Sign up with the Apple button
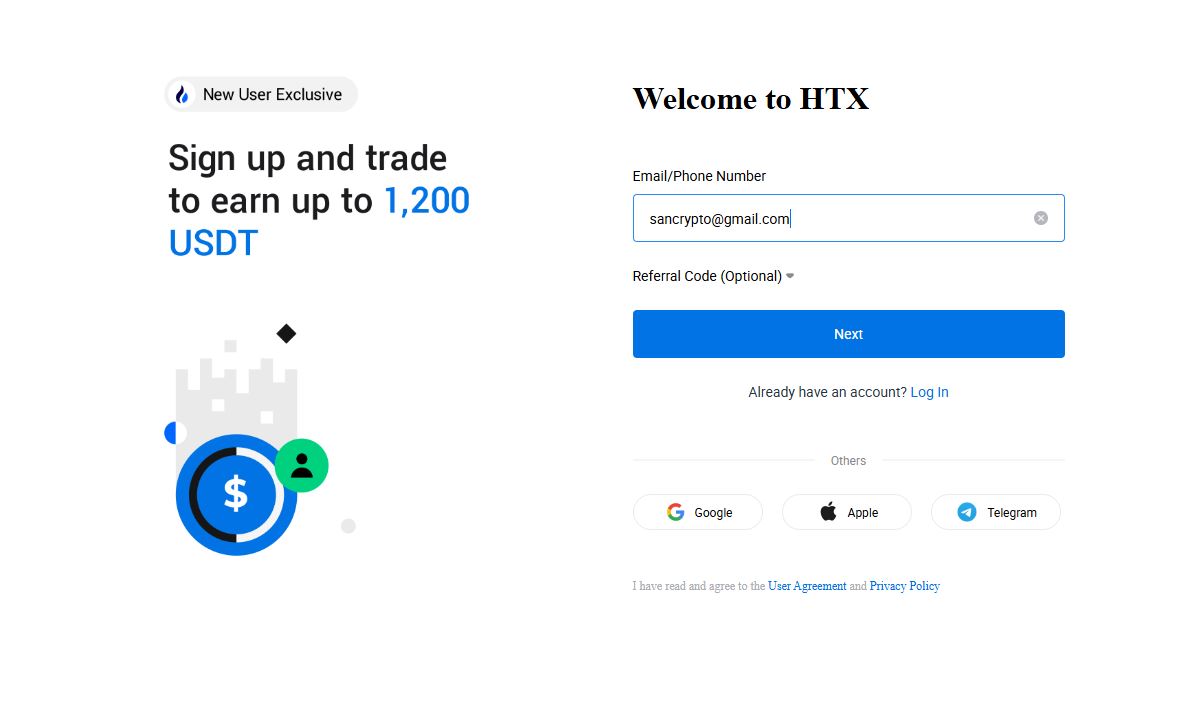This screenshot has width=1192, height=703. (x=847, y=512)
